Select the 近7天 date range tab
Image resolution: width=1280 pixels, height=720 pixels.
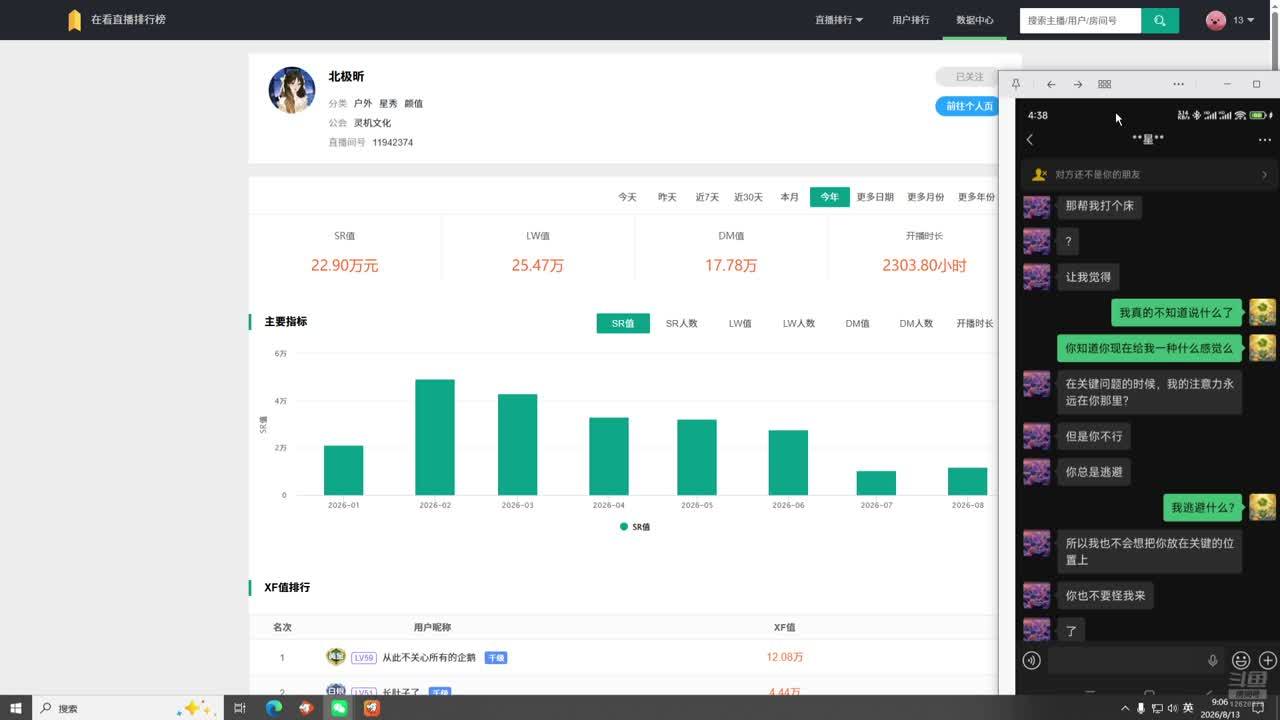[x=707, y=197]
